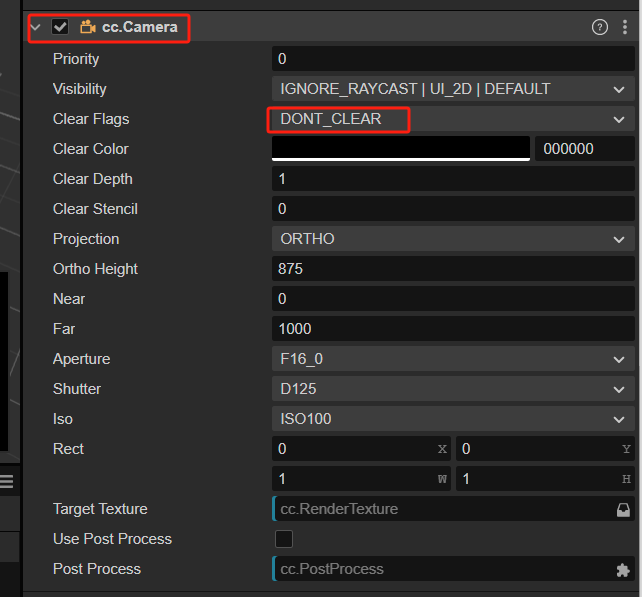Image resolution: width=642 pixels, height=597 pixels.
Task: Open cc.Camera help documentation icon
Action: pos(599,27)
